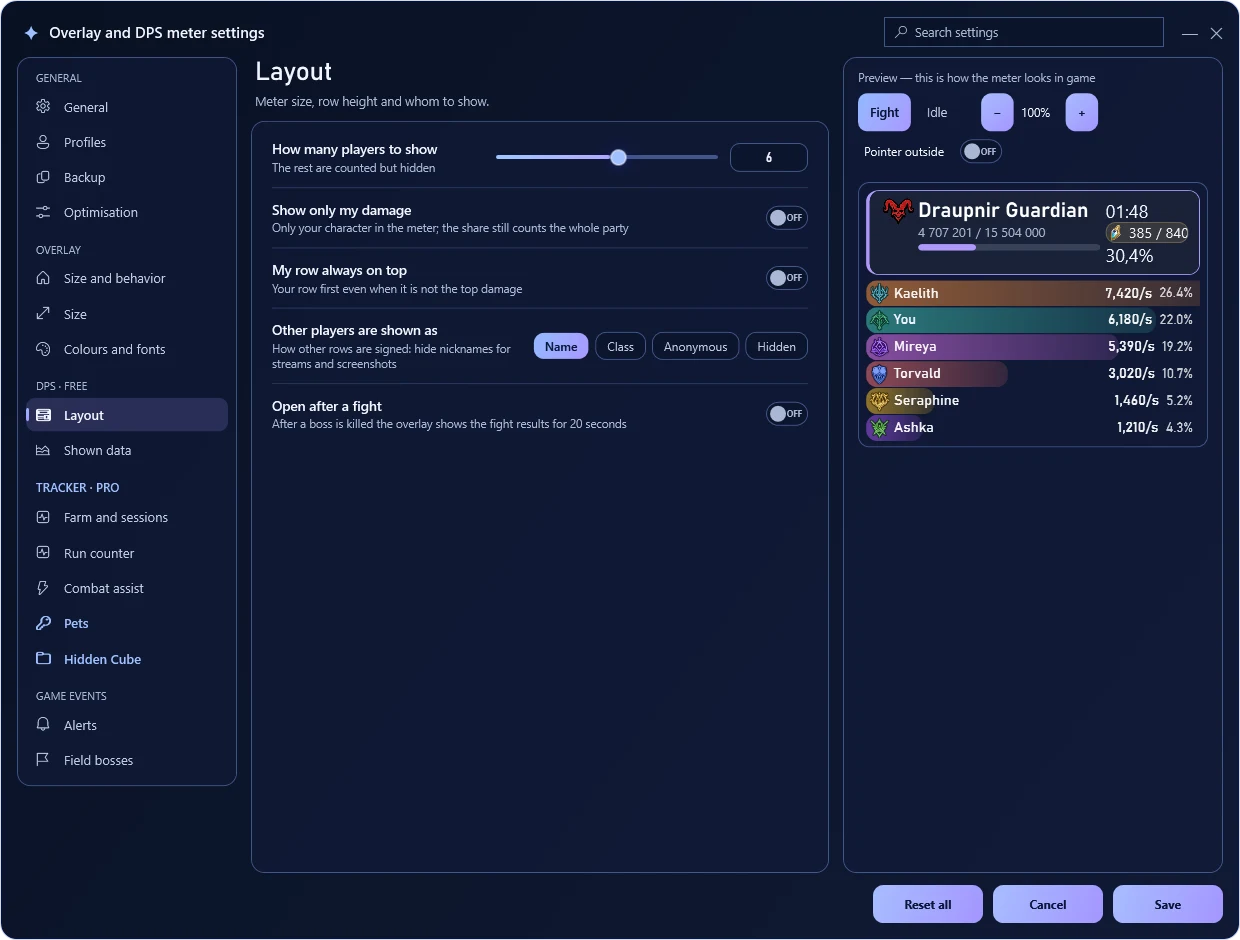This screenshot has width=1240, height=940.
Task: Toggle Show only my damage switch
Action: click(x=787, y=218)
